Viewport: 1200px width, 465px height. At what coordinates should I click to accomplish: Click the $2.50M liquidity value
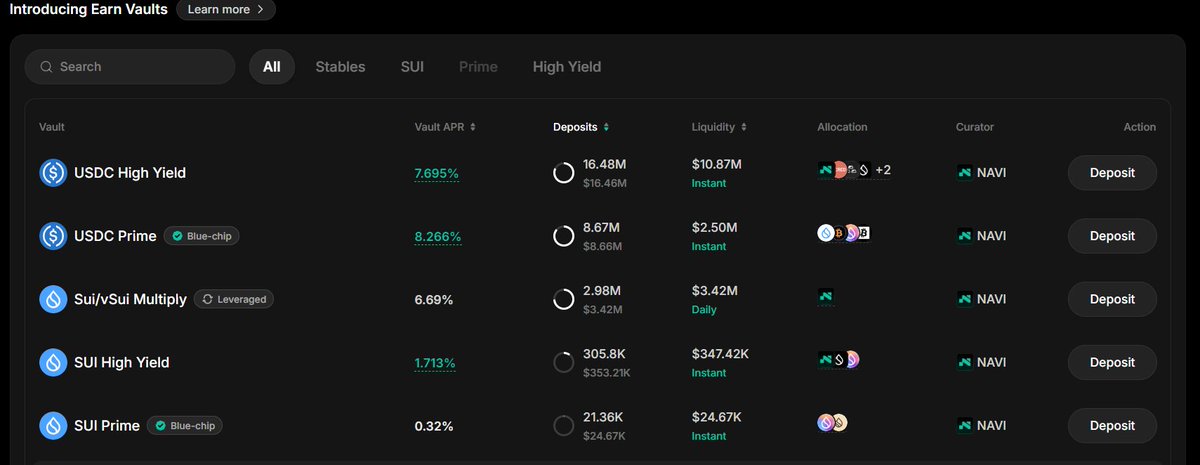pos(714,227)
